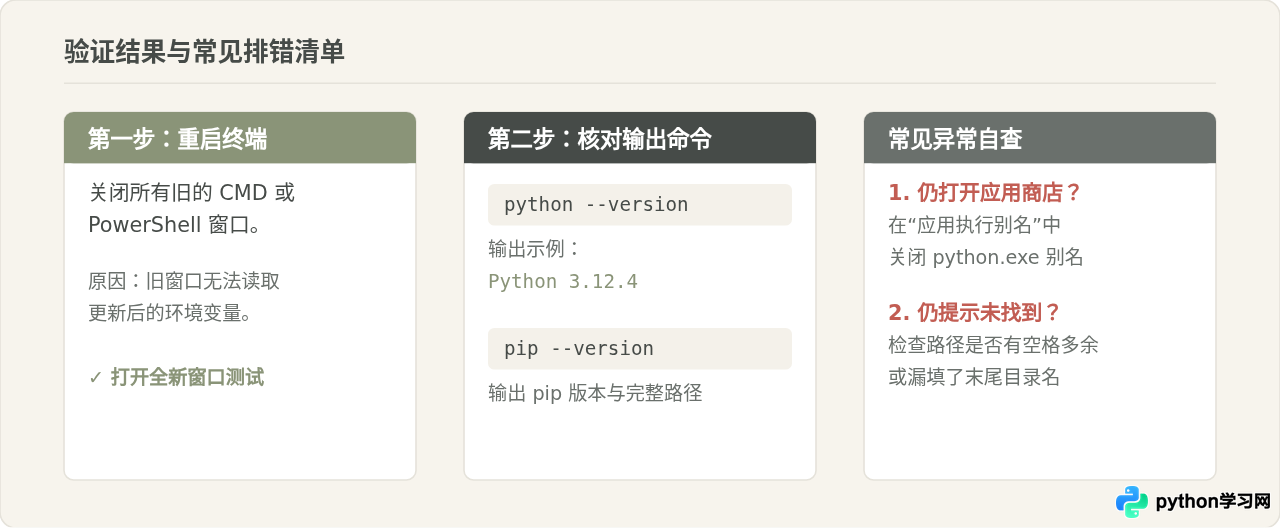Click the '在“应用执行别名”中' line
This screenshot has width=1280, height=528.
tap(975, 225)
